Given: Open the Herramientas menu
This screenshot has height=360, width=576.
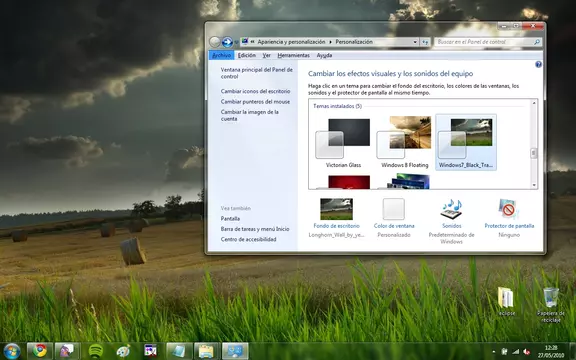Looking at the screenshot, I should click(x=293, y=55).
